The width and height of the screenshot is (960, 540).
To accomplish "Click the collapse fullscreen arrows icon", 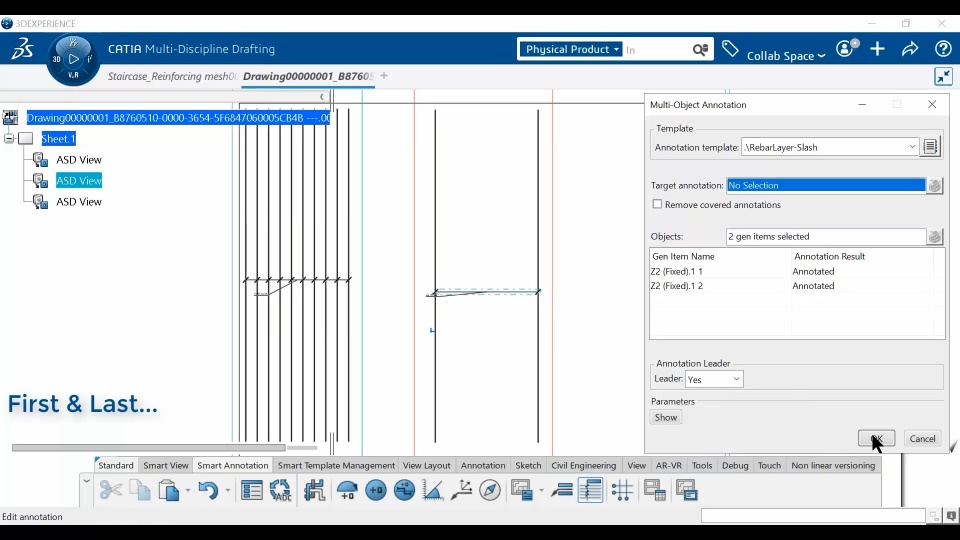I will pyautogui.click(x=943, y=77).
